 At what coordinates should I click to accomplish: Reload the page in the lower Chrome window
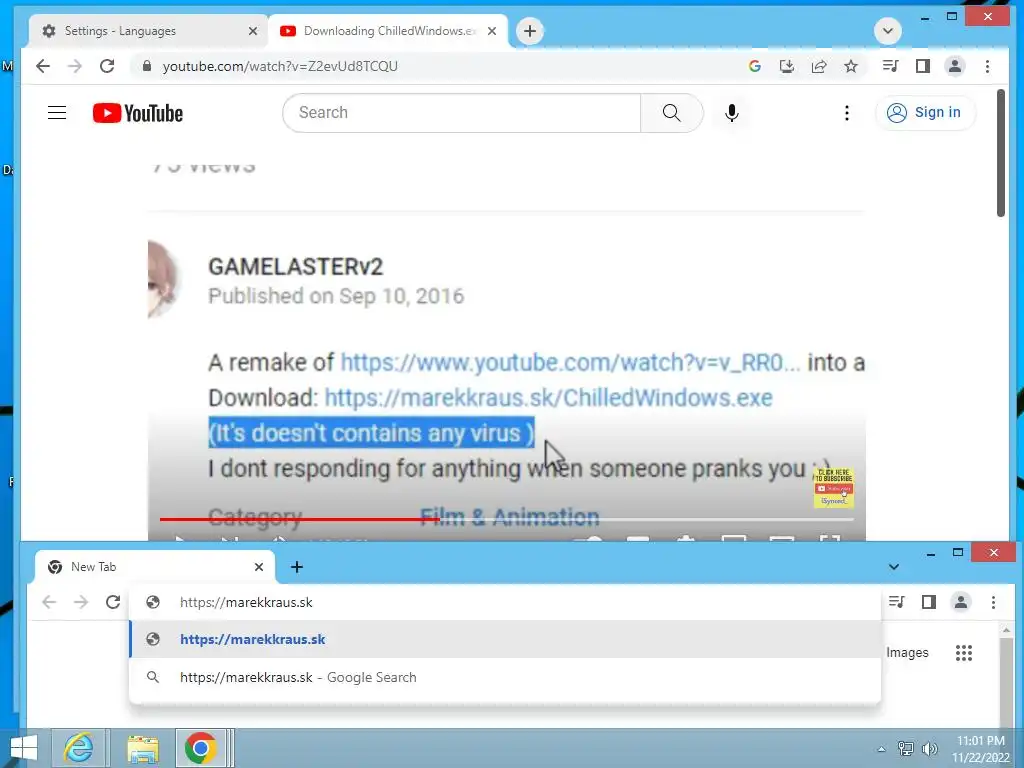[x=113, y=602]
